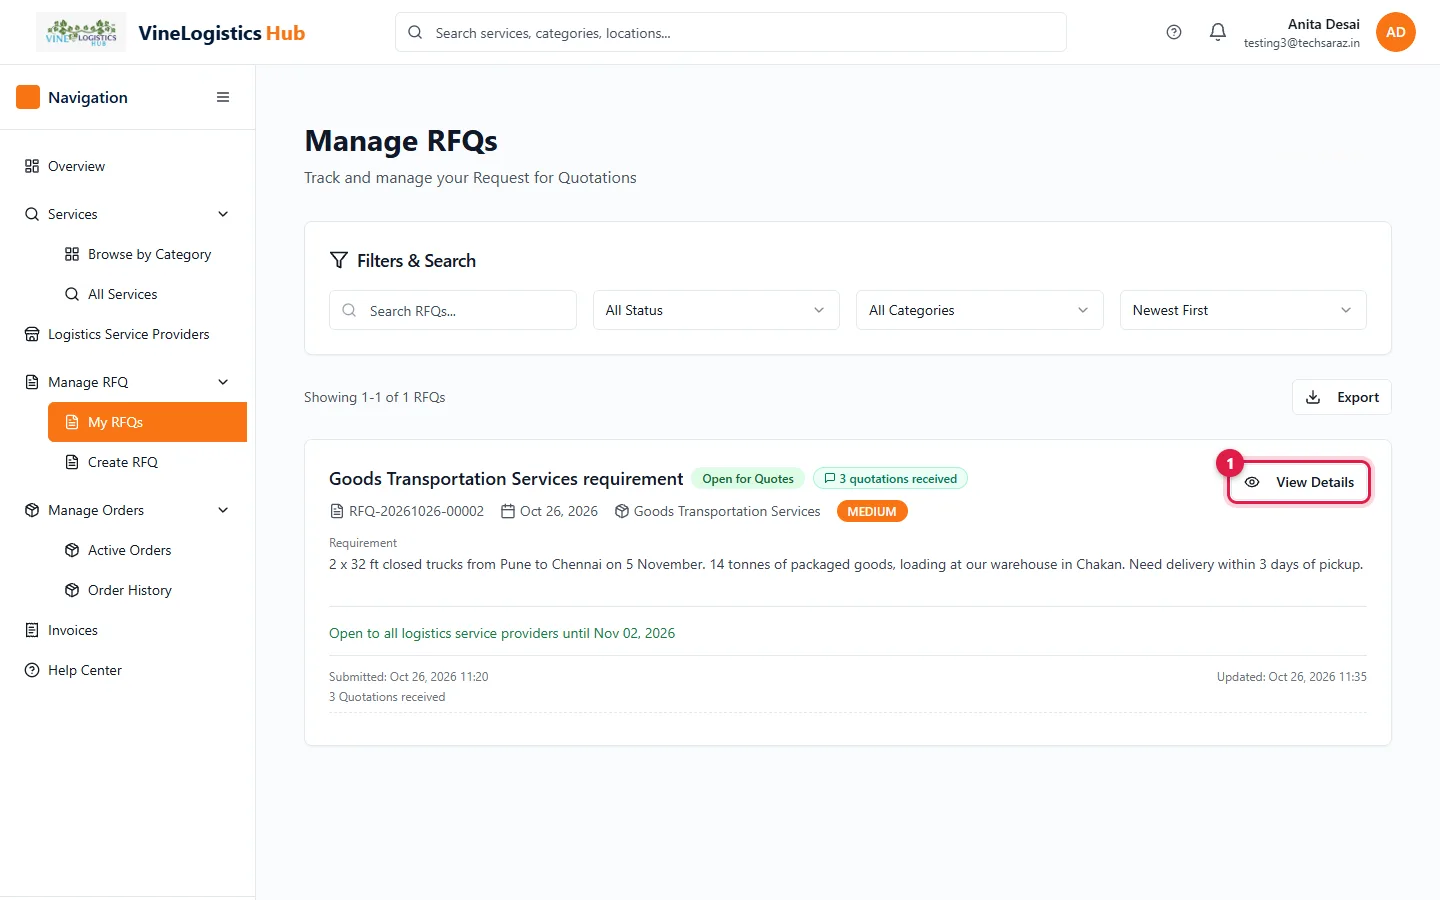Image resolution: width=1440 pixels, height=900 pixels.
Task: Click the AD user avatar
Action: pyautogui.click(x=1395, y=32)
